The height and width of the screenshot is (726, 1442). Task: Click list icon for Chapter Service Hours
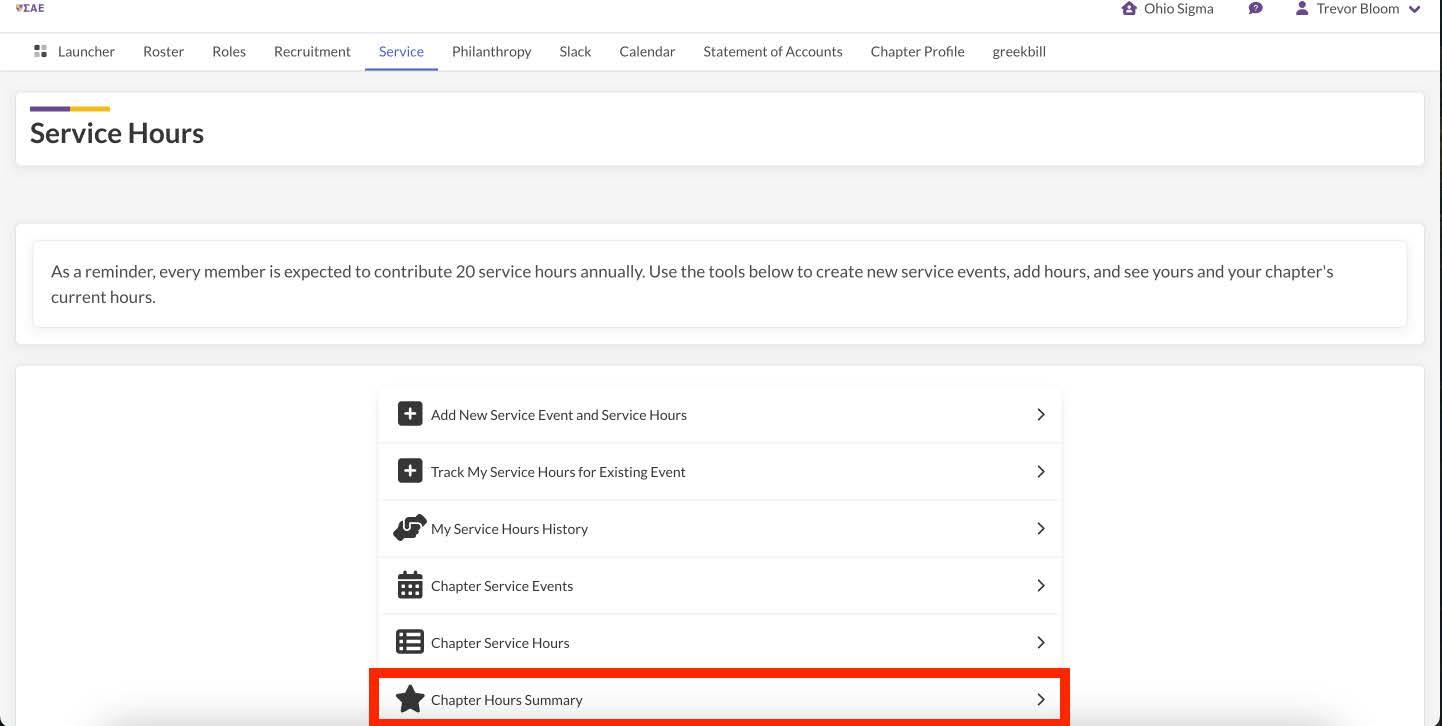point(410,642)
